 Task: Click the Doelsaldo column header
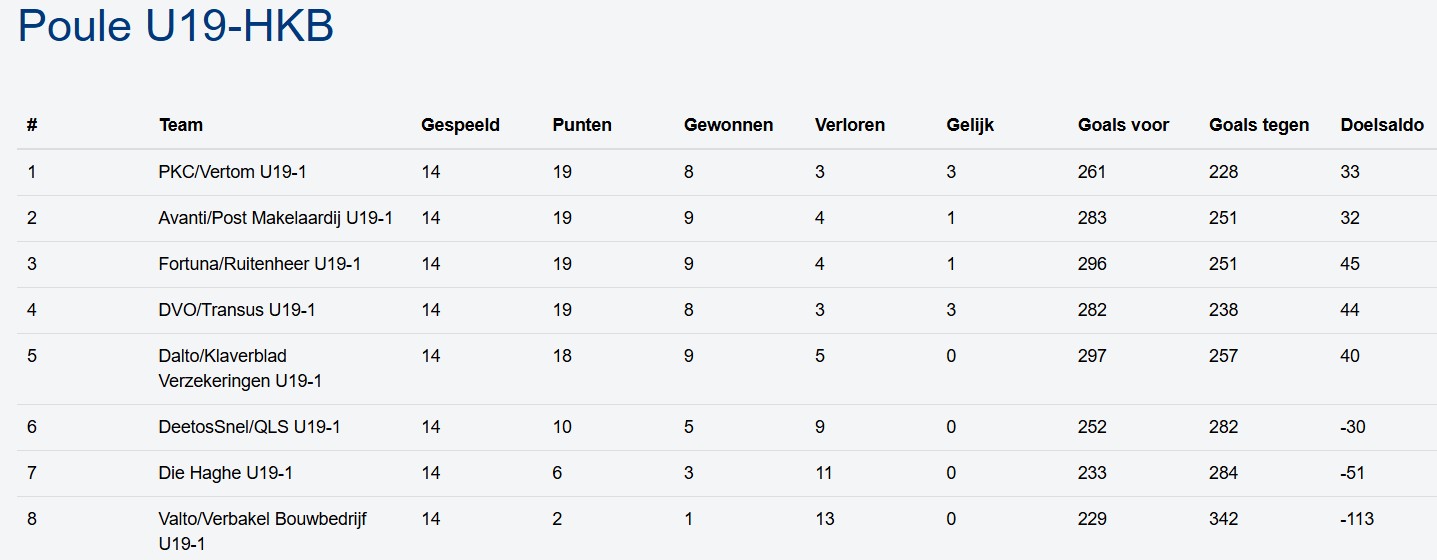coord(1382,125)
